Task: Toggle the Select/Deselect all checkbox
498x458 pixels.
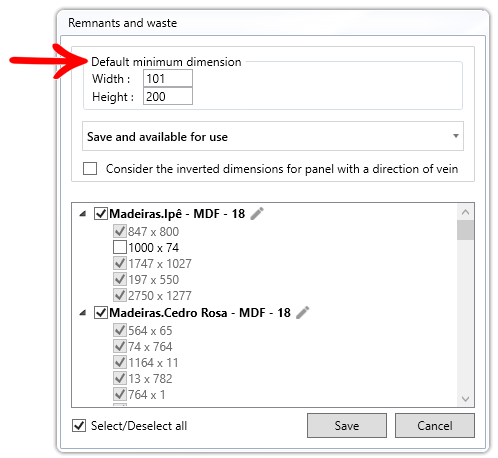Action: point(79,425)
